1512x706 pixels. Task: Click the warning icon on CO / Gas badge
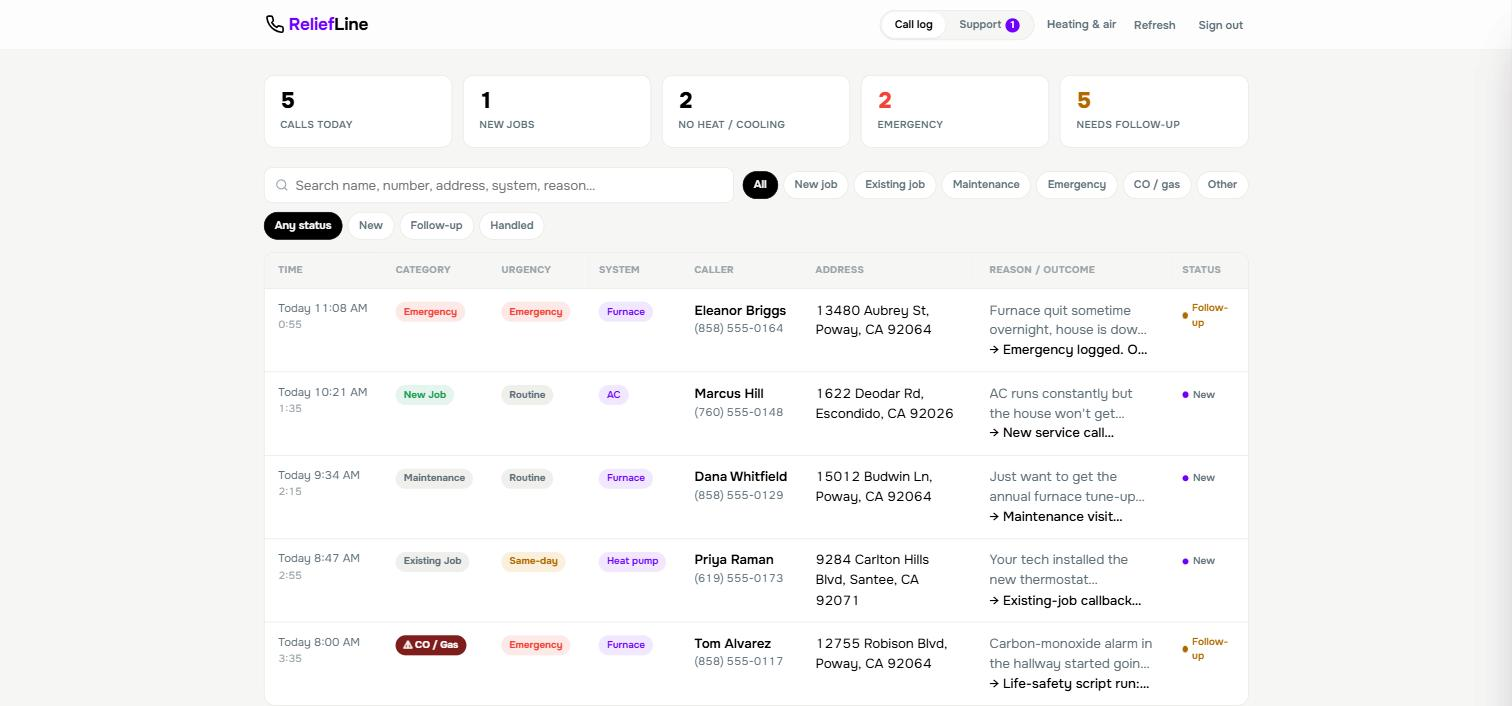407,645
